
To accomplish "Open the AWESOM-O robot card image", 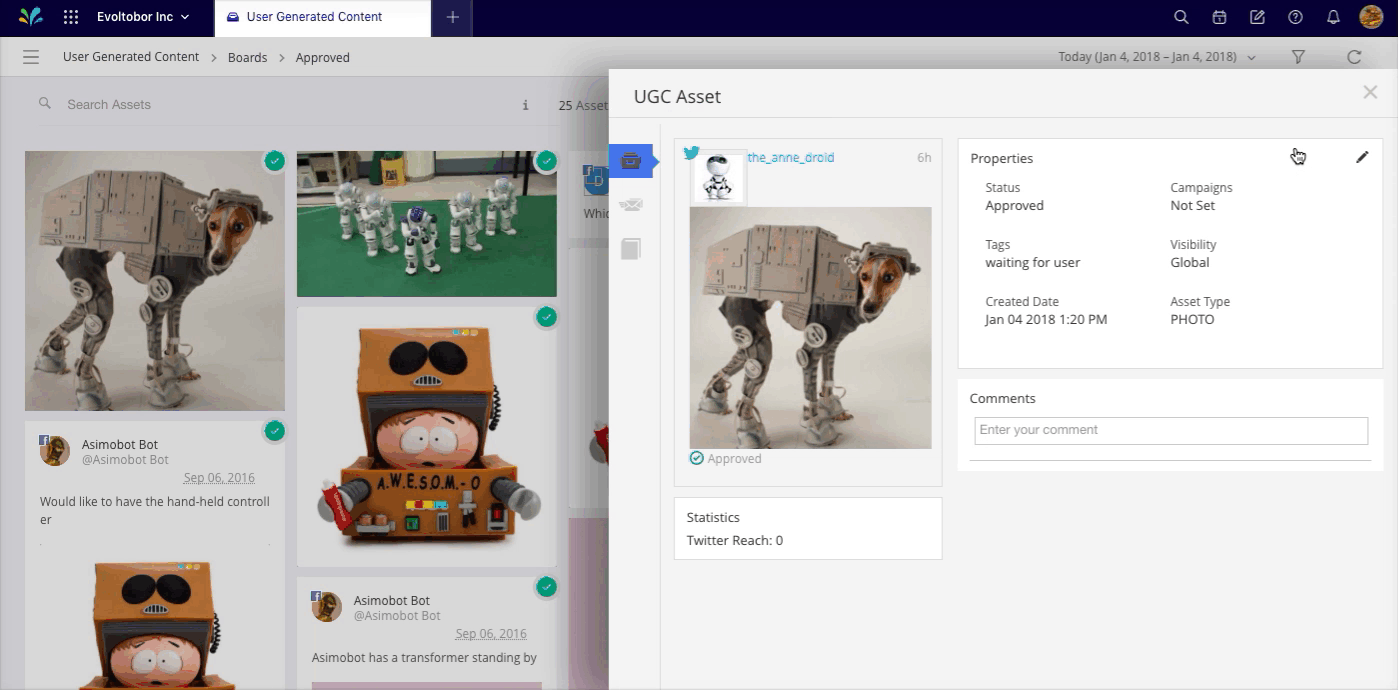I will pyautogui.click(x=427, y=437).
